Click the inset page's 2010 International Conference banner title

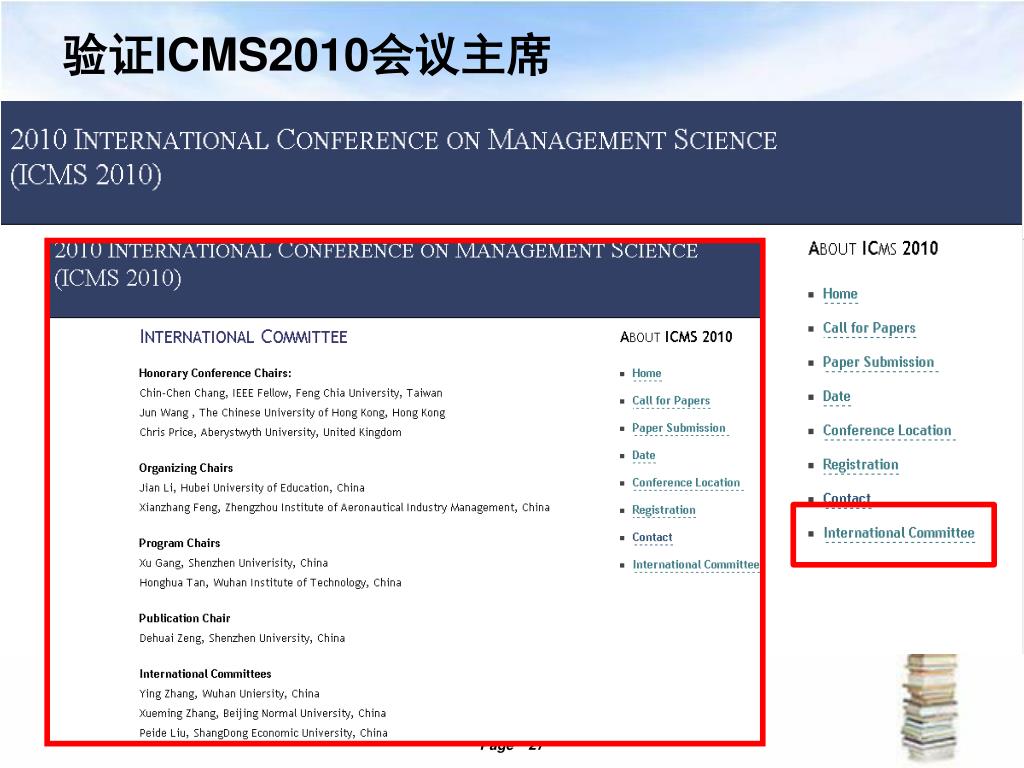[376, 265]
